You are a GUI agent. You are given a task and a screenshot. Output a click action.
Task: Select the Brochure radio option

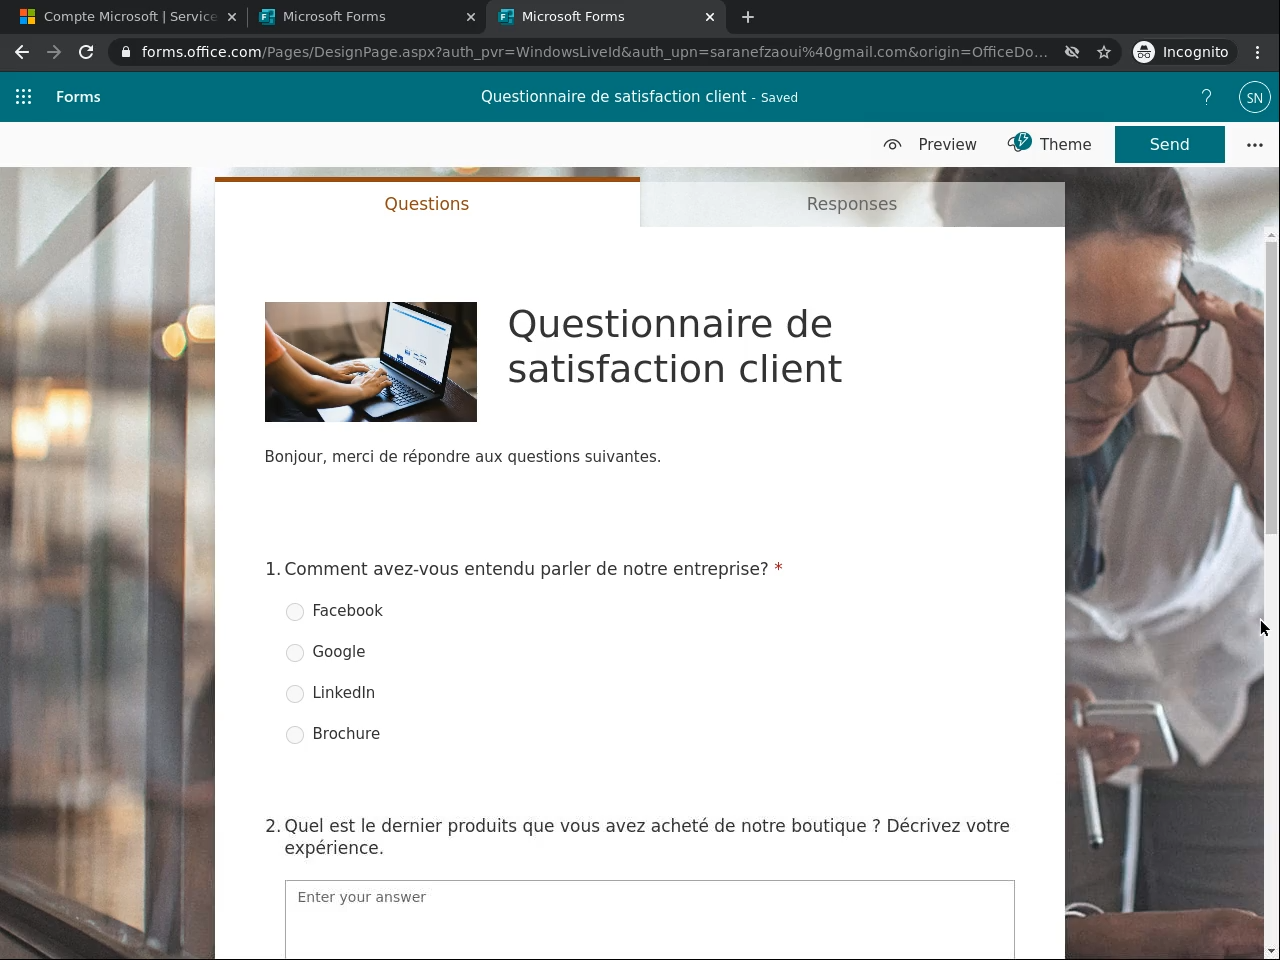[x=295, y=735]
